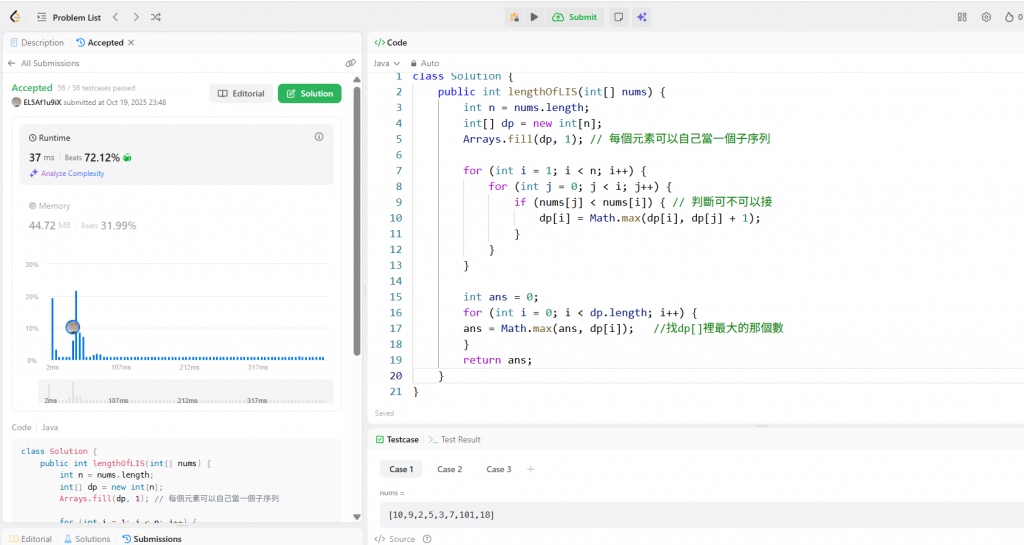Viewport: 1024px width, 545px height.
Task: Click 'return ans;' line in editor
Action: [497, 360]
